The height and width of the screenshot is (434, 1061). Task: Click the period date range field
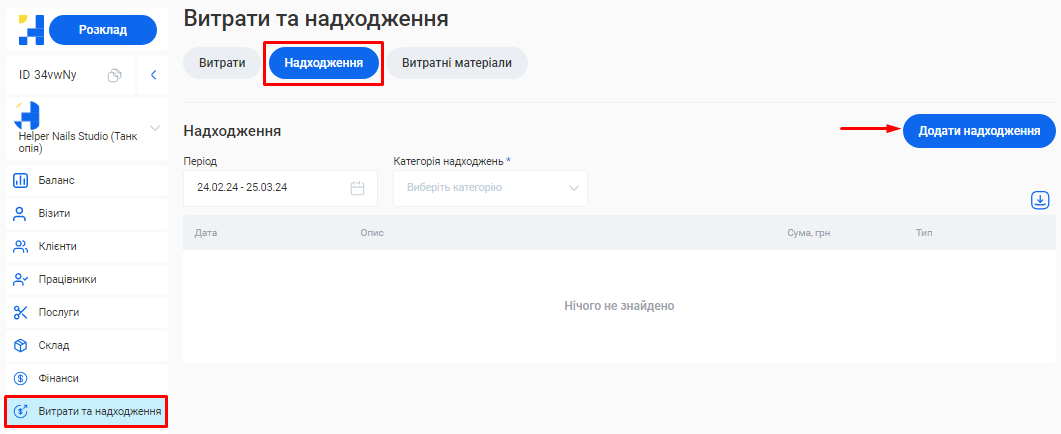270,188
